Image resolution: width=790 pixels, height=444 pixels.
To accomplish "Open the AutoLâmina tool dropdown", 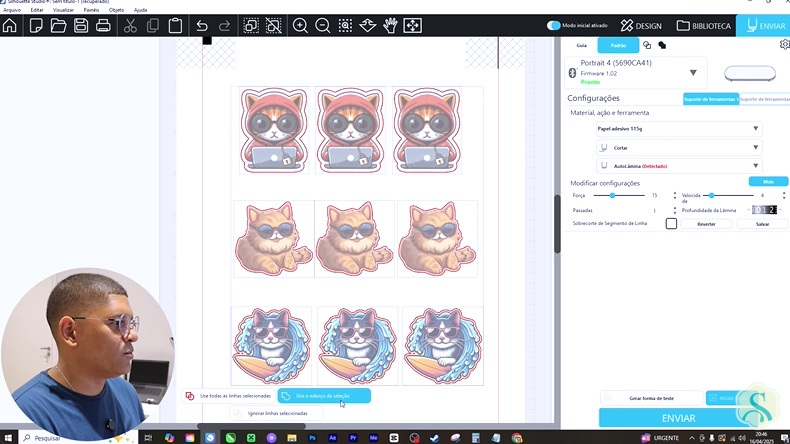I will pyautogui.click(x=679, y=165).
